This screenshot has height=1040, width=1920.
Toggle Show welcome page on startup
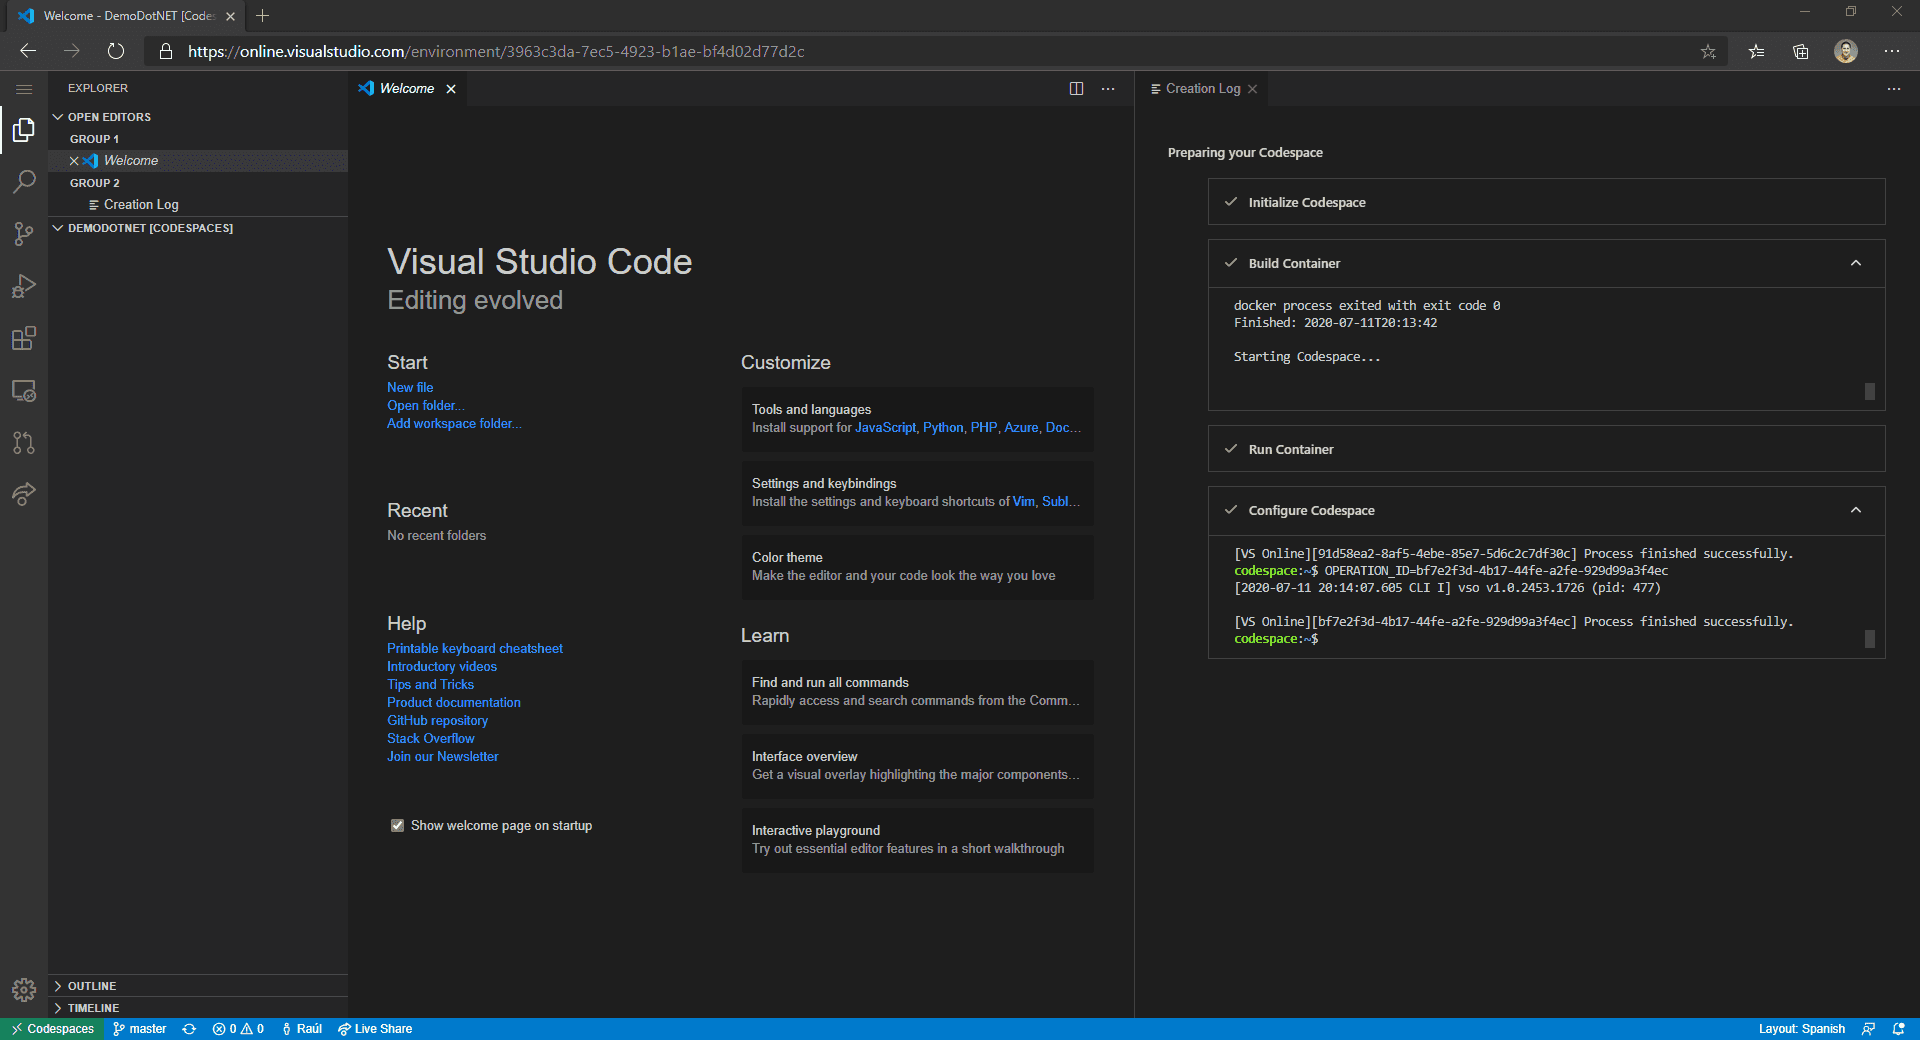coord(397,826)
